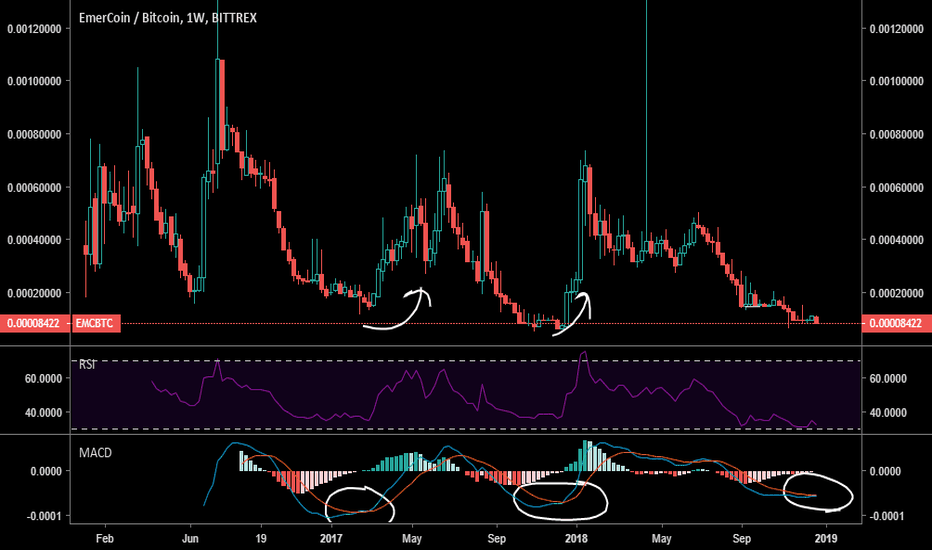
Task: Click the Sep label preceding 2018
Action: pyautogui.click(x=496, y=539)
